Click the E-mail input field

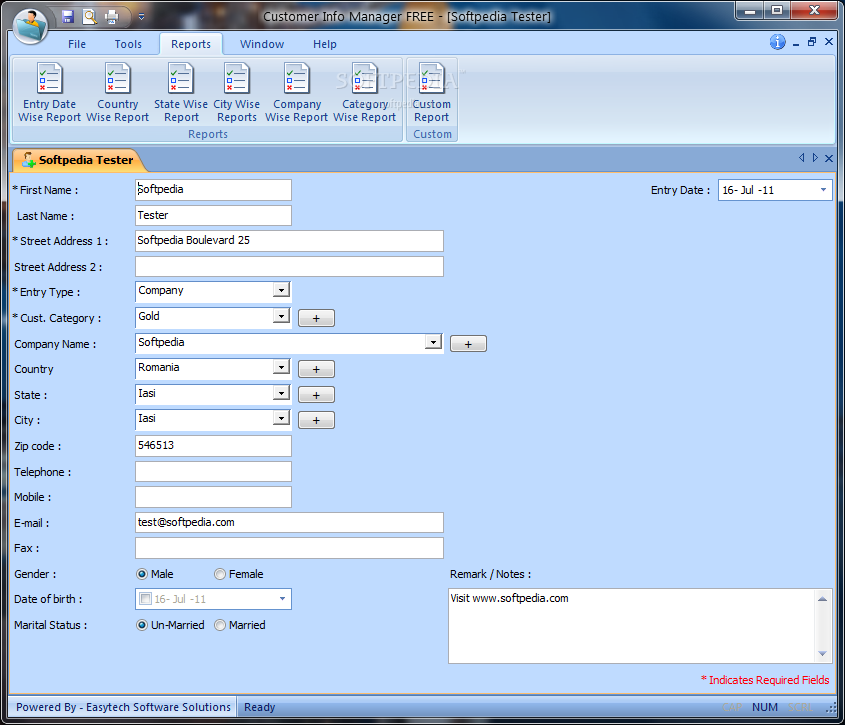click(x=289, y=522)
